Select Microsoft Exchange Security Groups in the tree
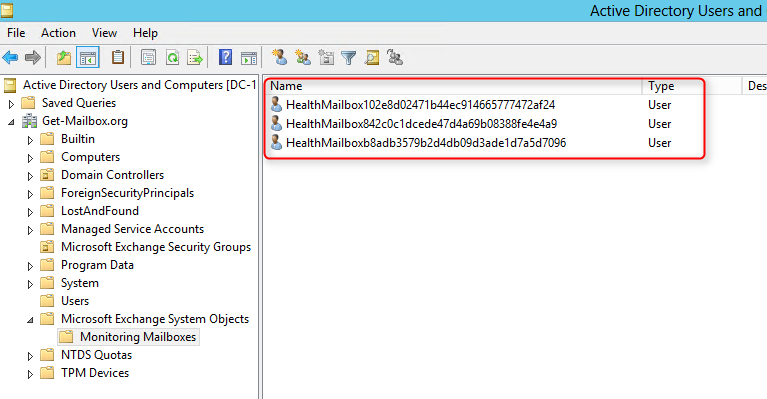767x399 pixels. coord(156,247)
